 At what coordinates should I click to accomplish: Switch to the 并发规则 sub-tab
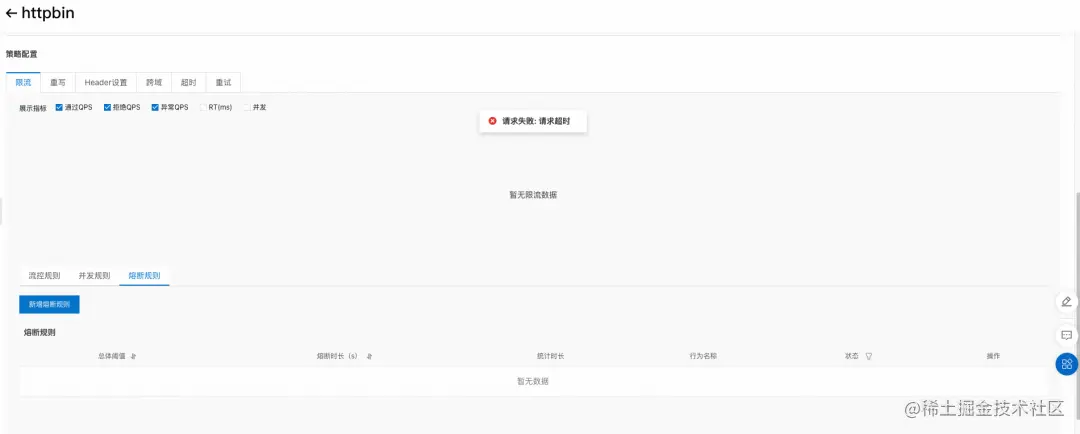click(94, 276)
